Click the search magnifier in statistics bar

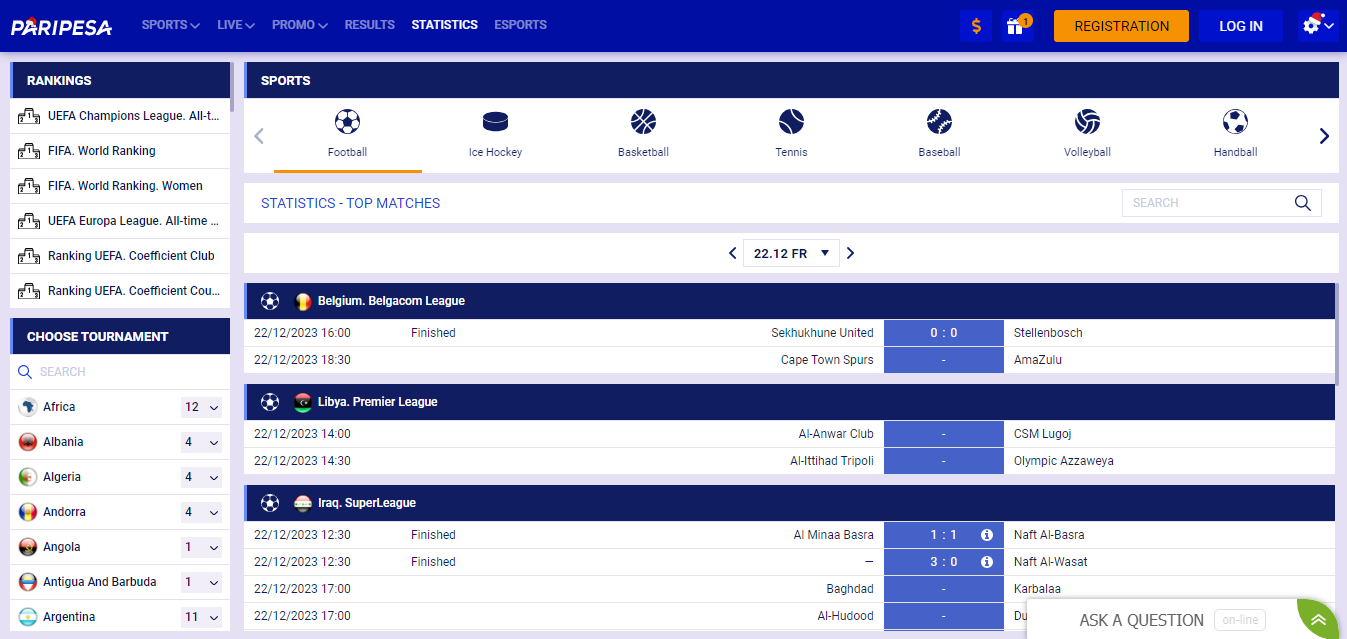coord(1303,203)
